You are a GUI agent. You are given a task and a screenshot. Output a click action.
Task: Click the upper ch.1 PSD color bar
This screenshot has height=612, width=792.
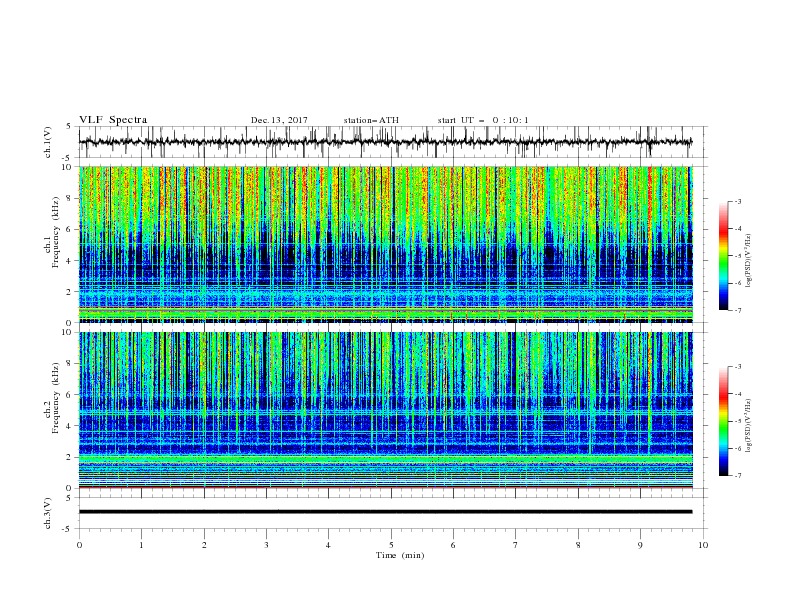pos(723,256)
